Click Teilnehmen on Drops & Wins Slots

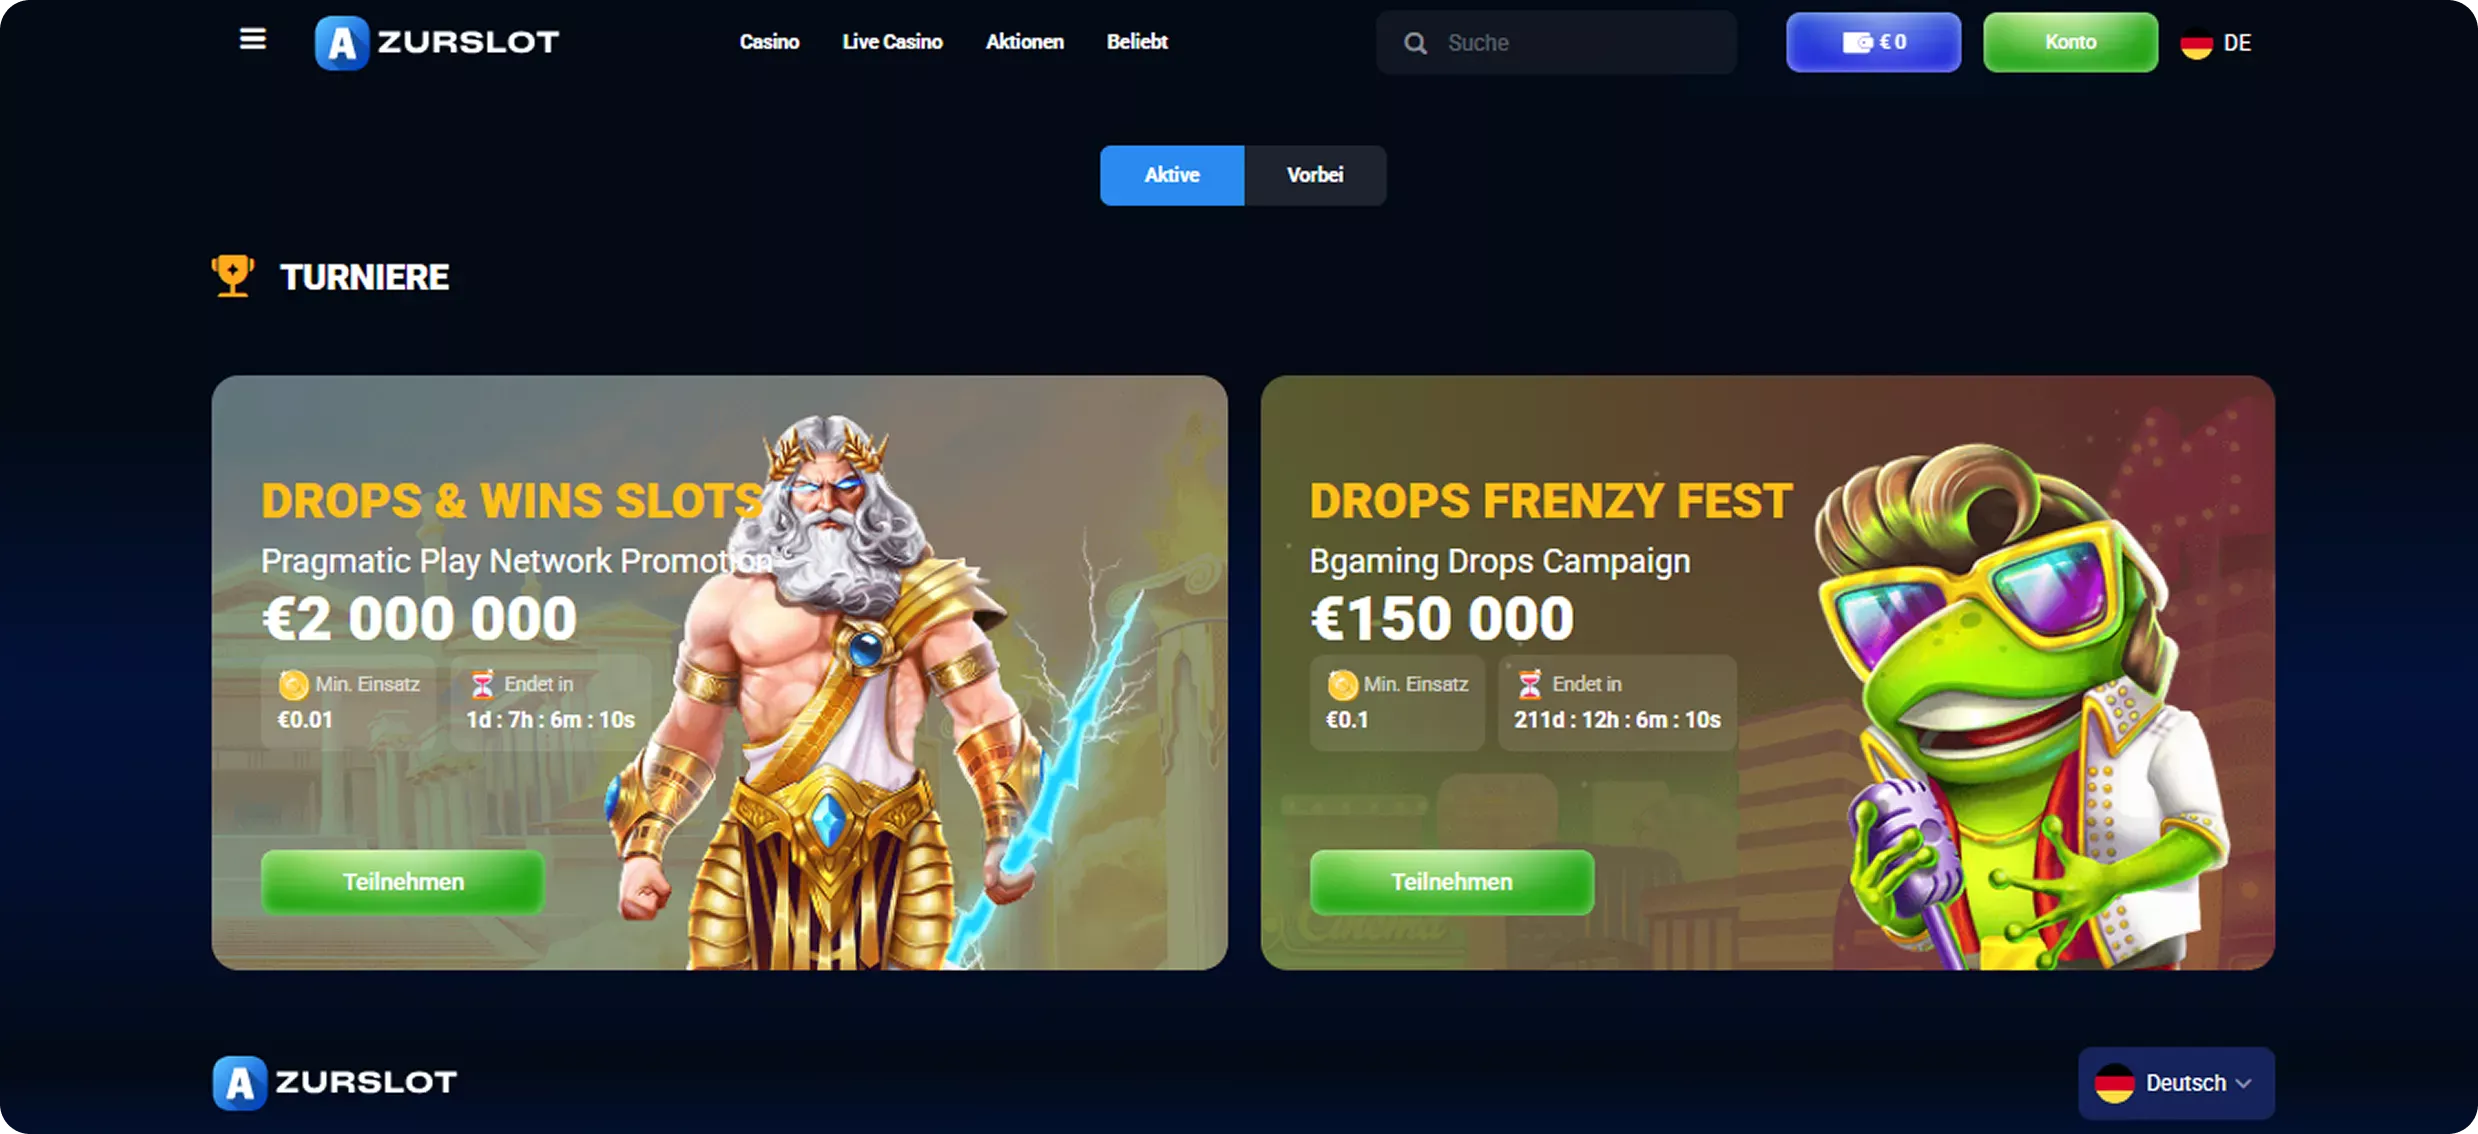(403, 882)
